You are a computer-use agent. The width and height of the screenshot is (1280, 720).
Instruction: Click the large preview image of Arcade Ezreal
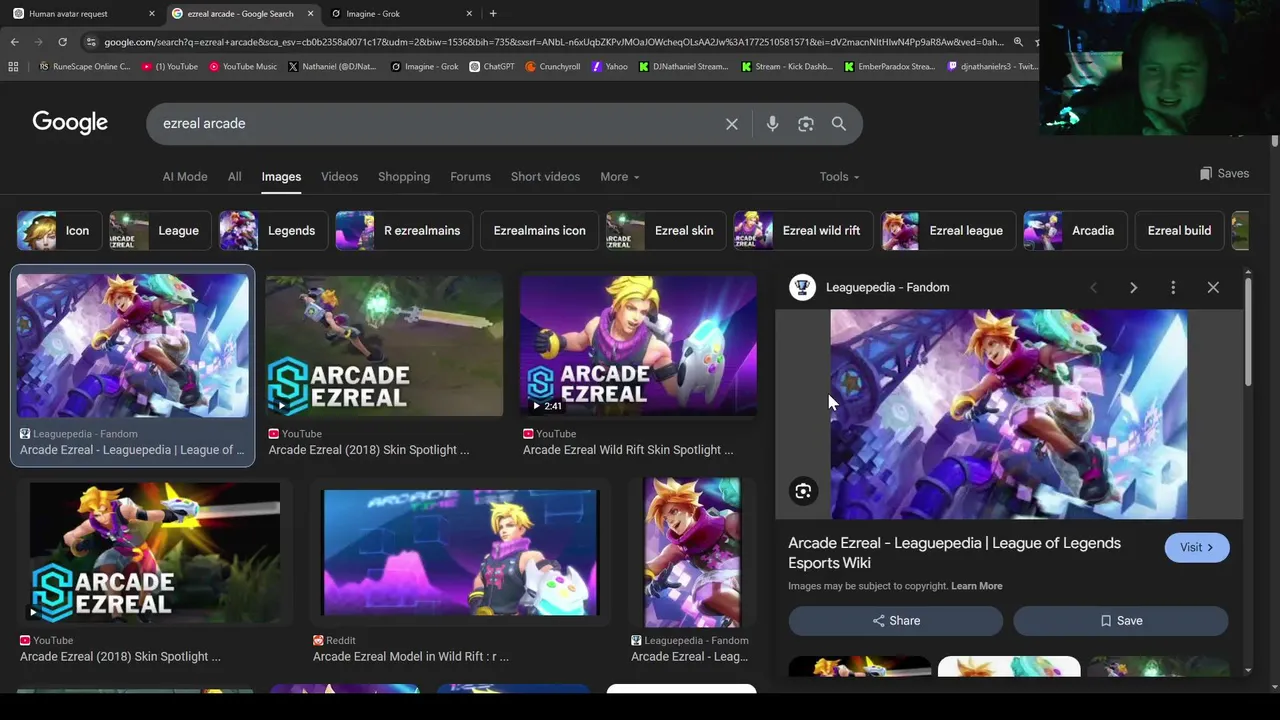coord(1009,414)
